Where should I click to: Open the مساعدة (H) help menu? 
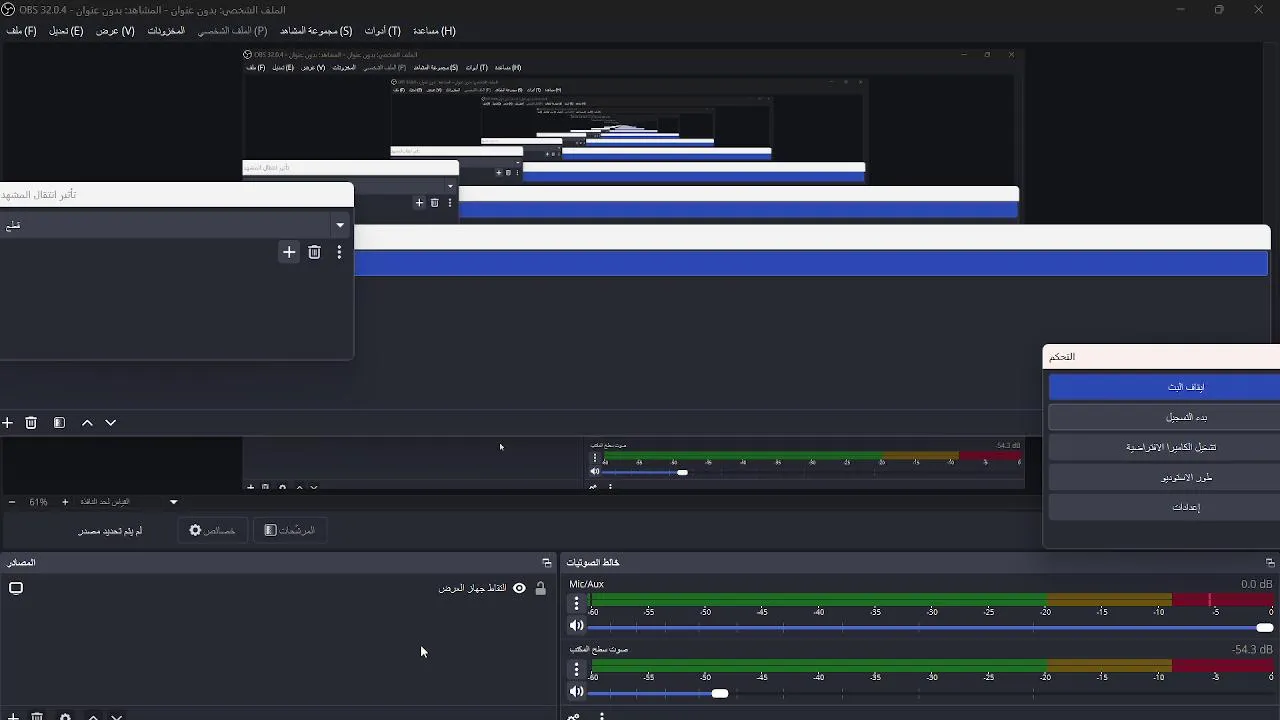click(434, 31)
